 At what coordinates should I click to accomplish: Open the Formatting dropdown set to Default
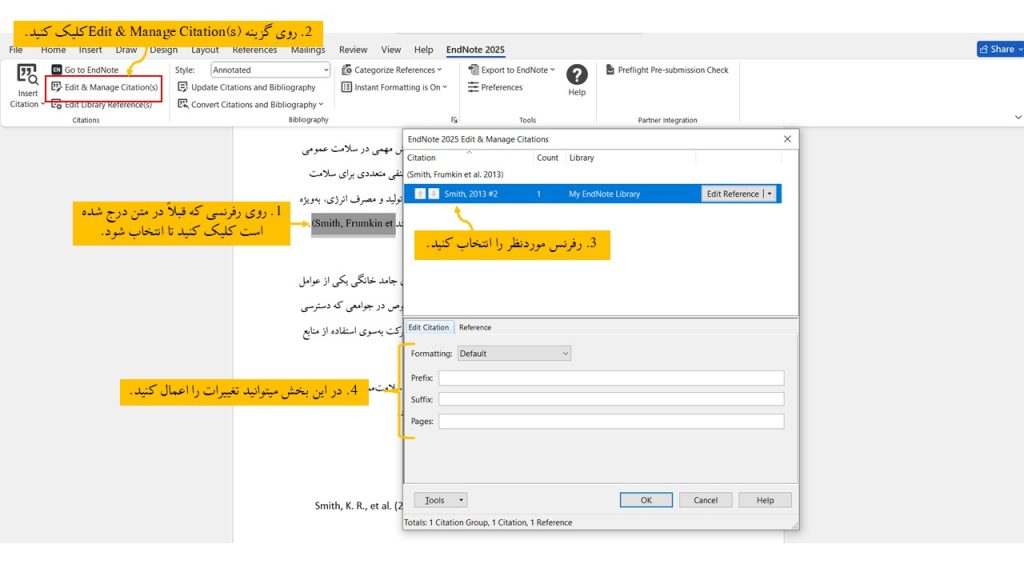coord(513,352)
